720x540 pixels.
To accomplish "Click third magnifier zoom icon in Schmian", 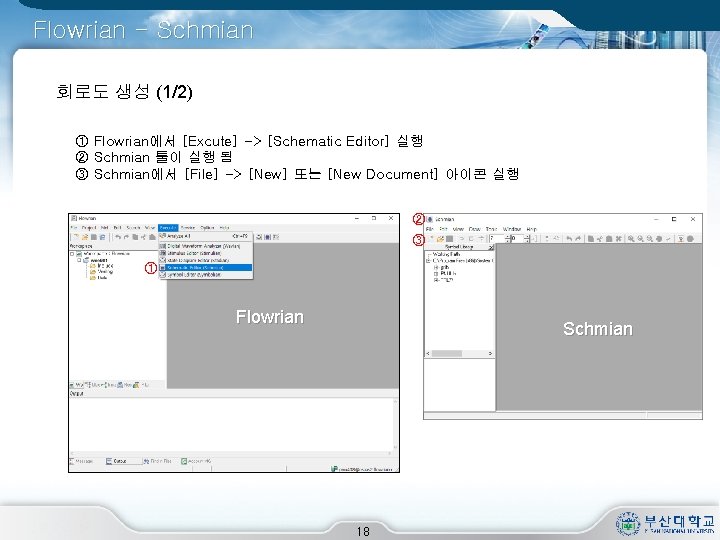I will pos(649,239).
